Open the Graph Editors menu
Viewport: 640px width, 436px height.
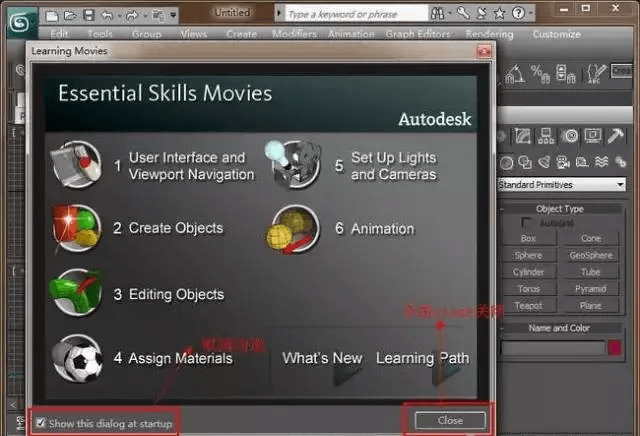click(x=418, y=34)
